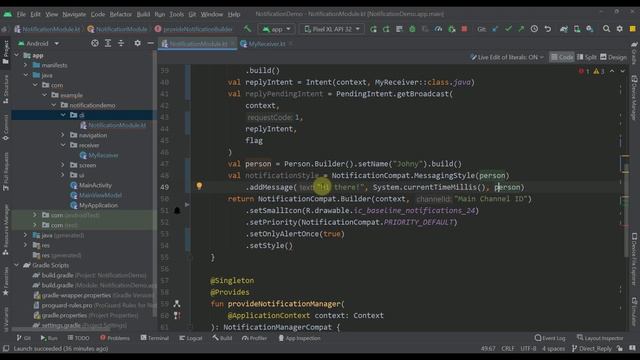640x360 pixels.
Task: Expand the screen package
Action: (x=63, y=165)
